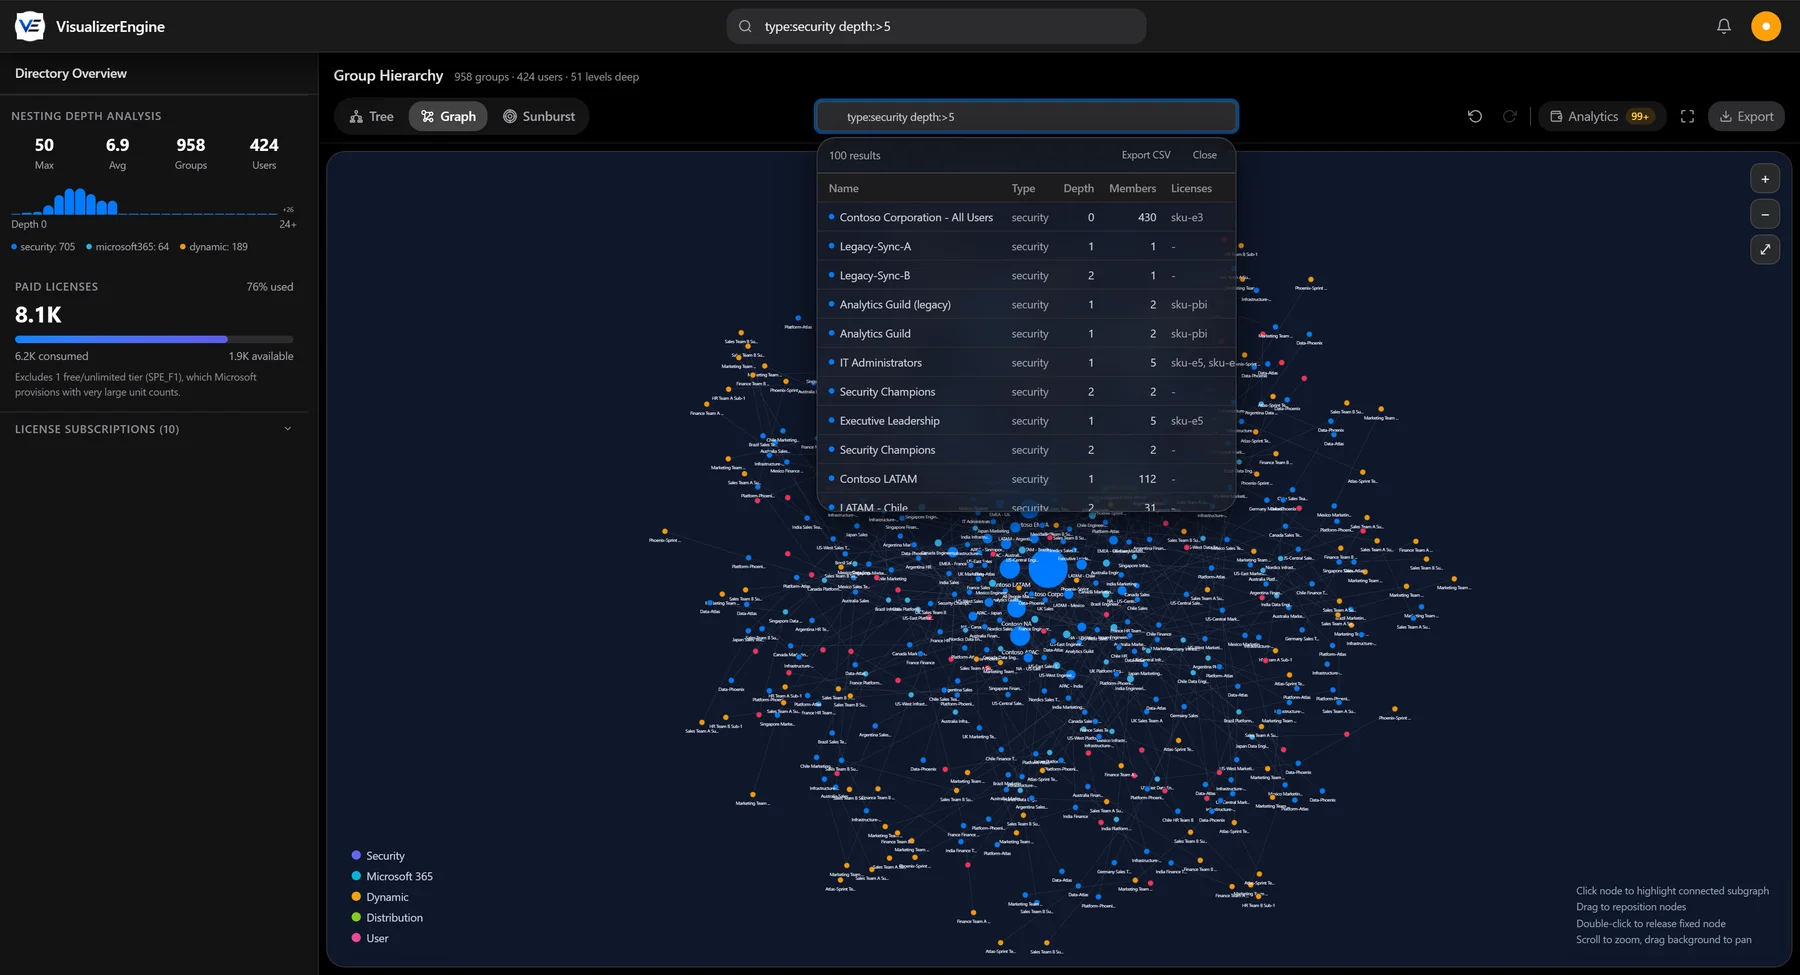
Task: Select Contoso LATAM result row
Action: (1026, 479)
